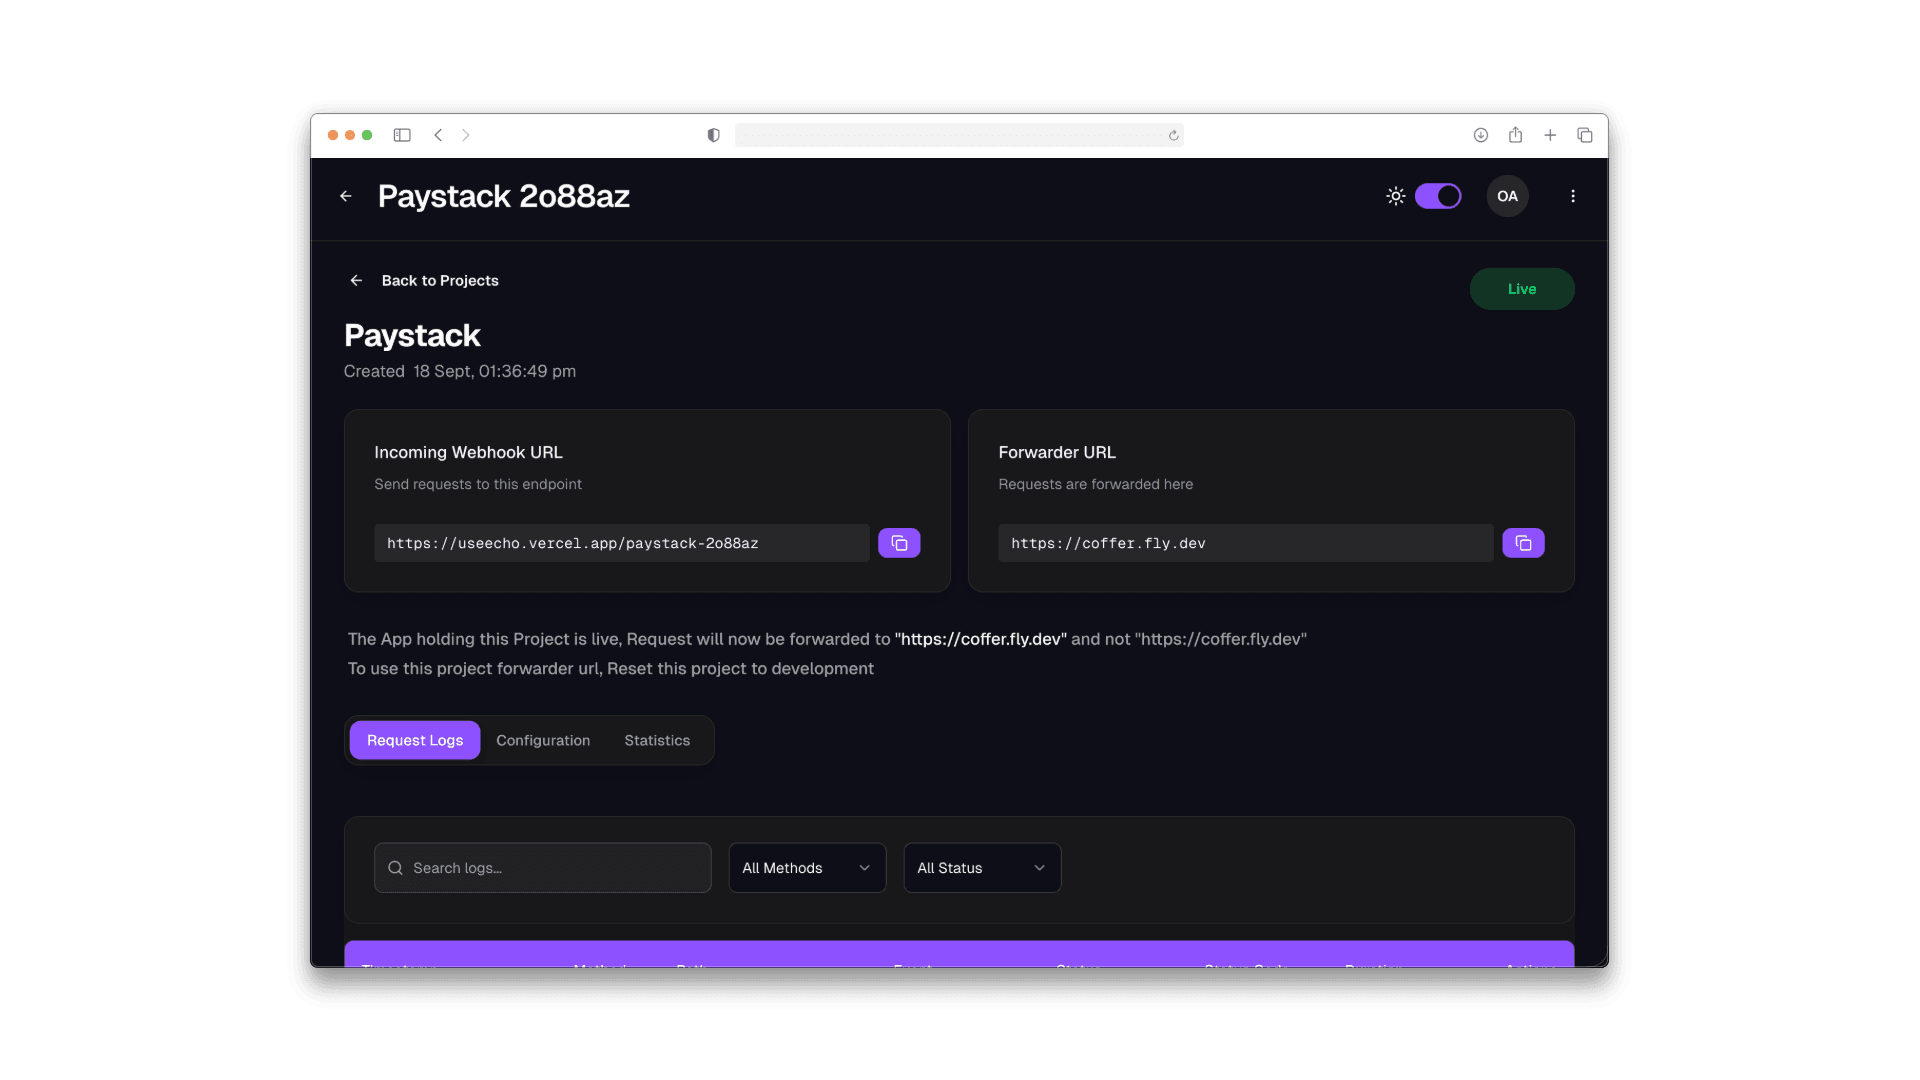Focus the Search logs input
1920x1080 pixels.
pyautogui.click(x=543, y=868)
